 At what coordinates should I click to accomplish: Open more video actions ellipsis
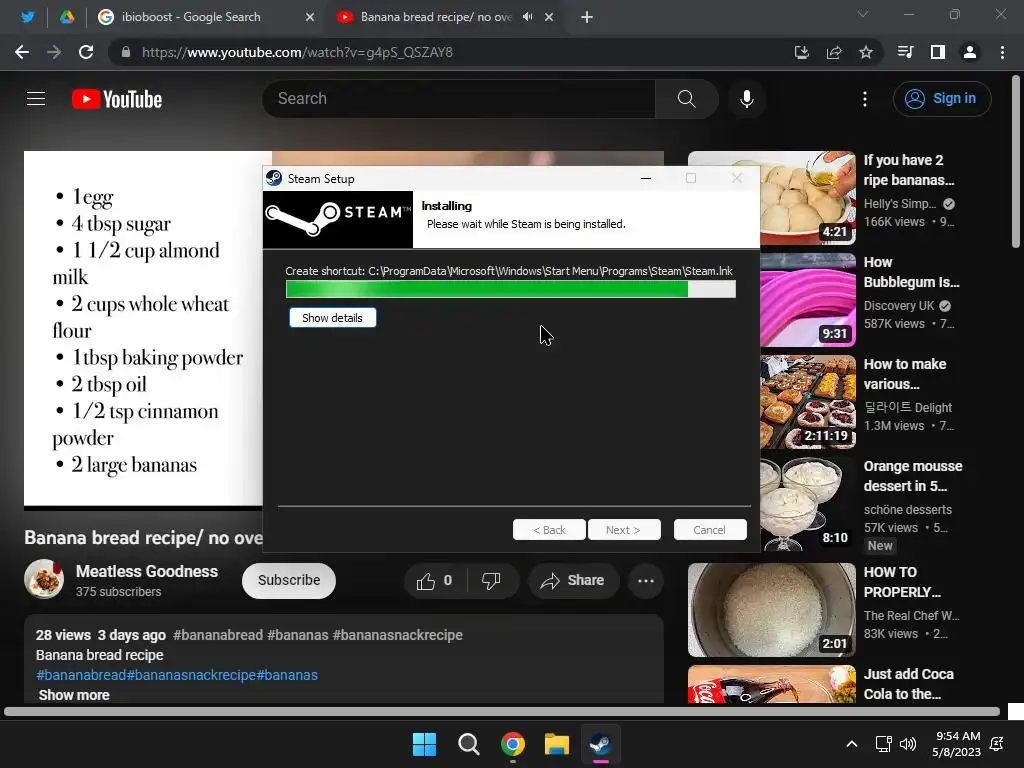coord(646,581)
